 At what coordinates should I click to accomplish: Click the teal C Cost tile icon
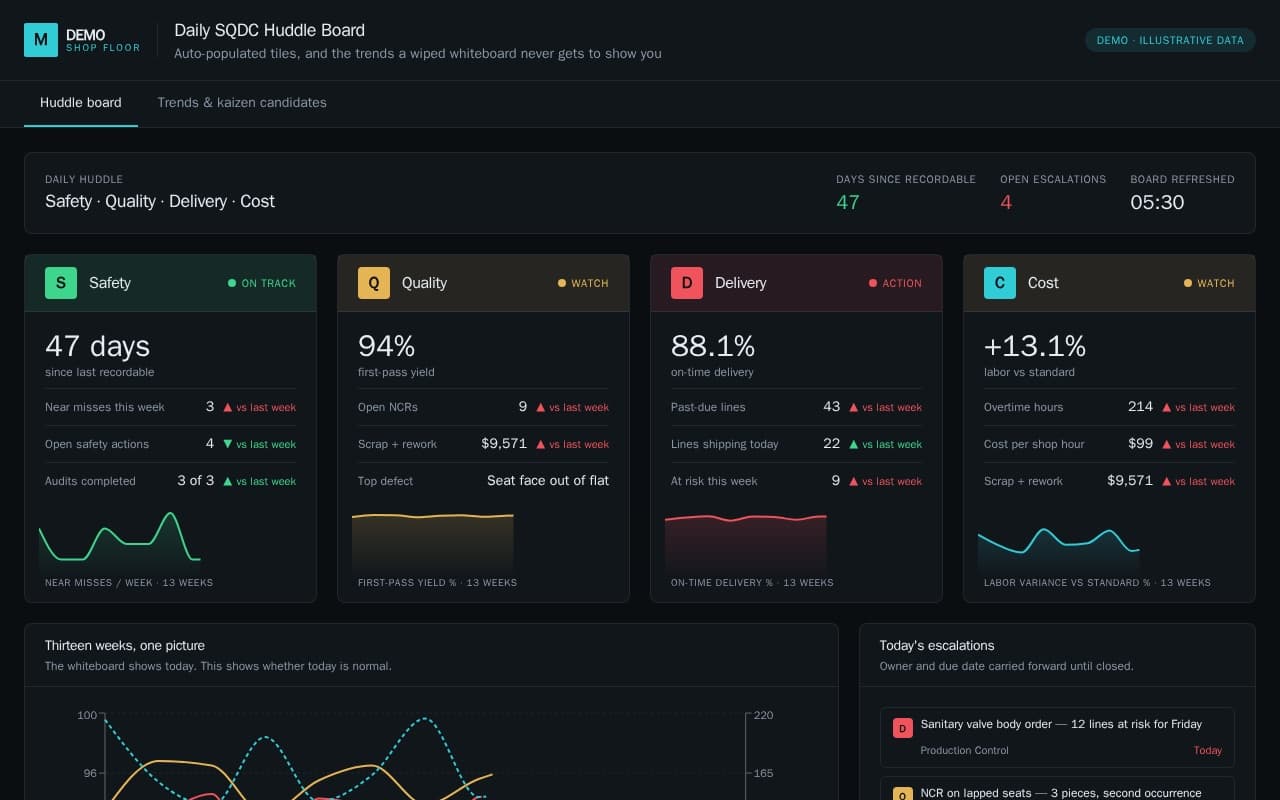(x=1000, y=283)
